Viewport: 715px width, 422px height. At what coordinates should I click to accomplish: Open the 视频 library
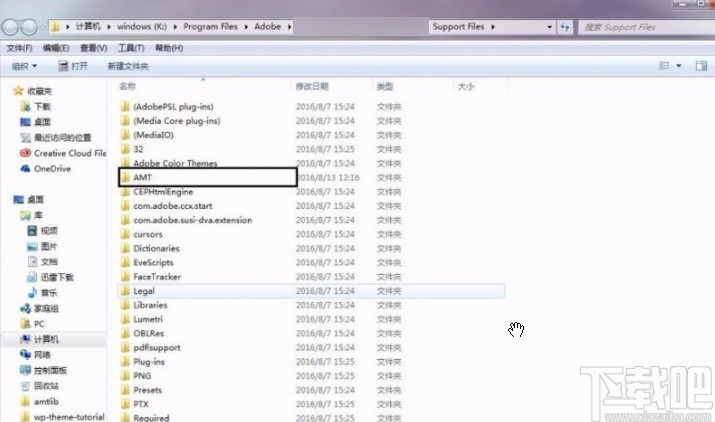point(42,230)
